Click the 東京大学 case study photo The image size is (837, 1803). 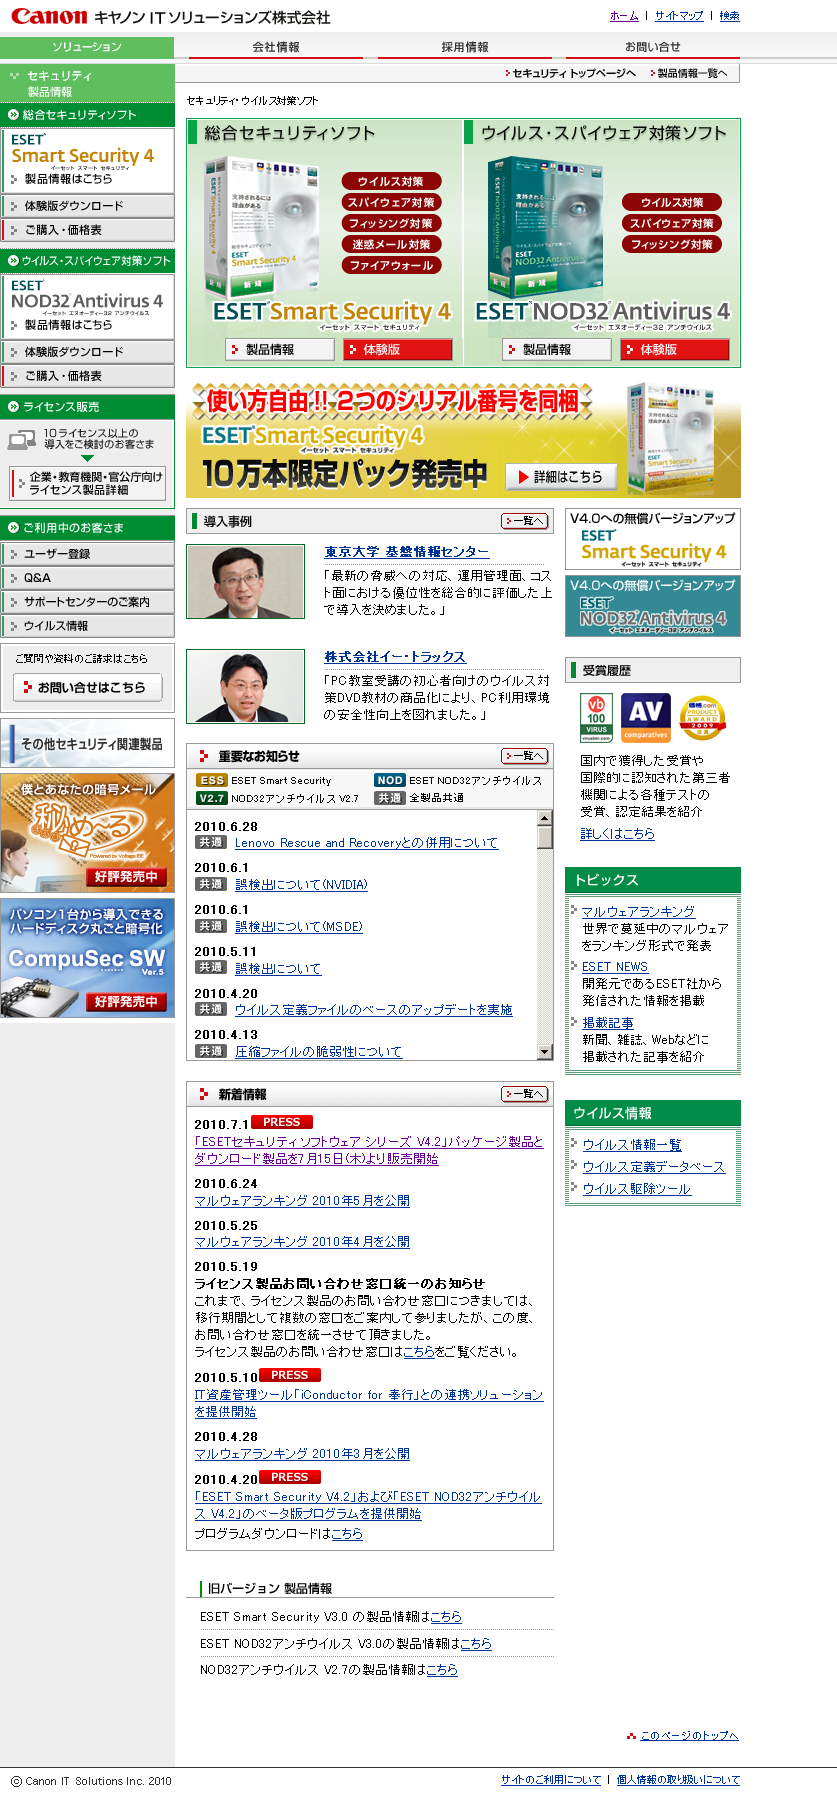(246, 582)
